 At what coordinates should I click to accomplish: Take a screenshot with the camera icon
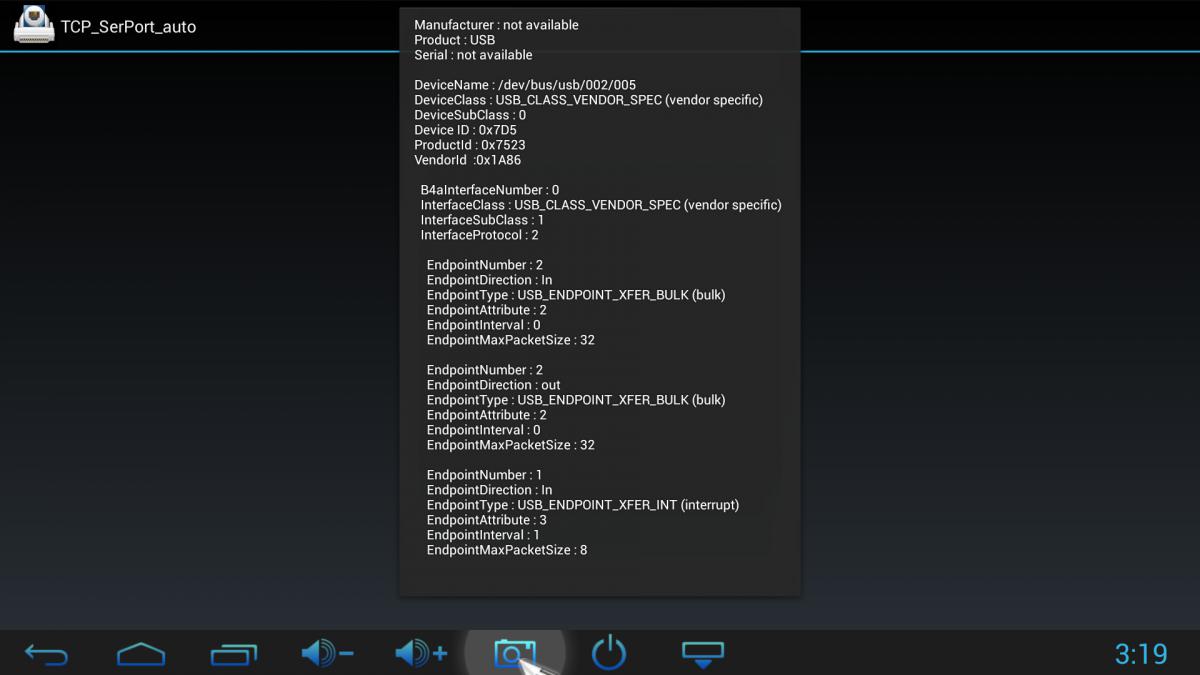[x=514, y=654]
